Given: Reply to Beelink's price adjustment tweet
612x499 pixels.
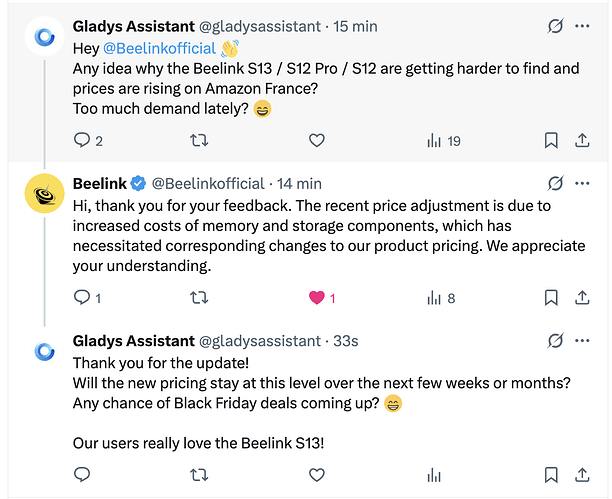Looking at the screenshot, I should 83,298.
